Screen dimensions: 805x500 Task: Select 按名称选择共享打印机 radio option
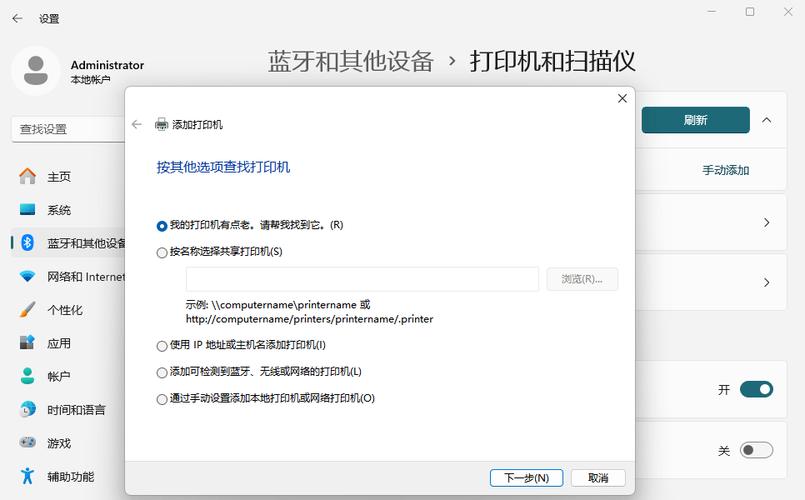pyautogui.click(x=162, y=253)
